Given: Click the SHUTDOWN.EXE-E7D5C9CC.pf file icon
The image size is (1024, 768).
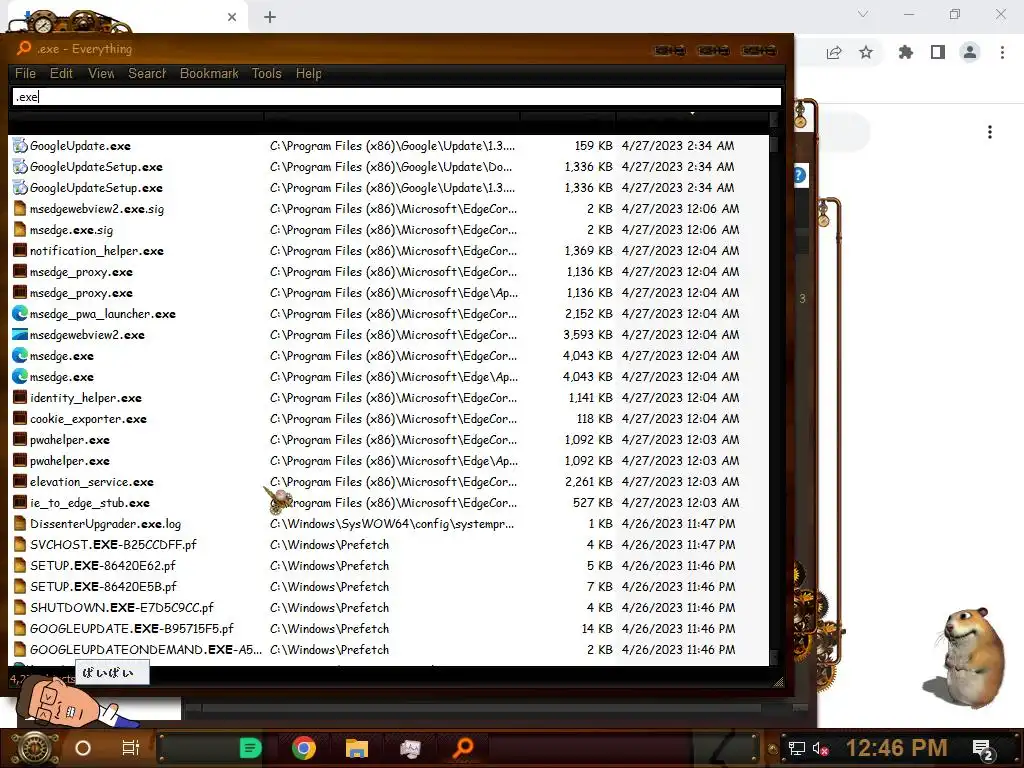Looking at the screenshot, I should tap(20, 607).
